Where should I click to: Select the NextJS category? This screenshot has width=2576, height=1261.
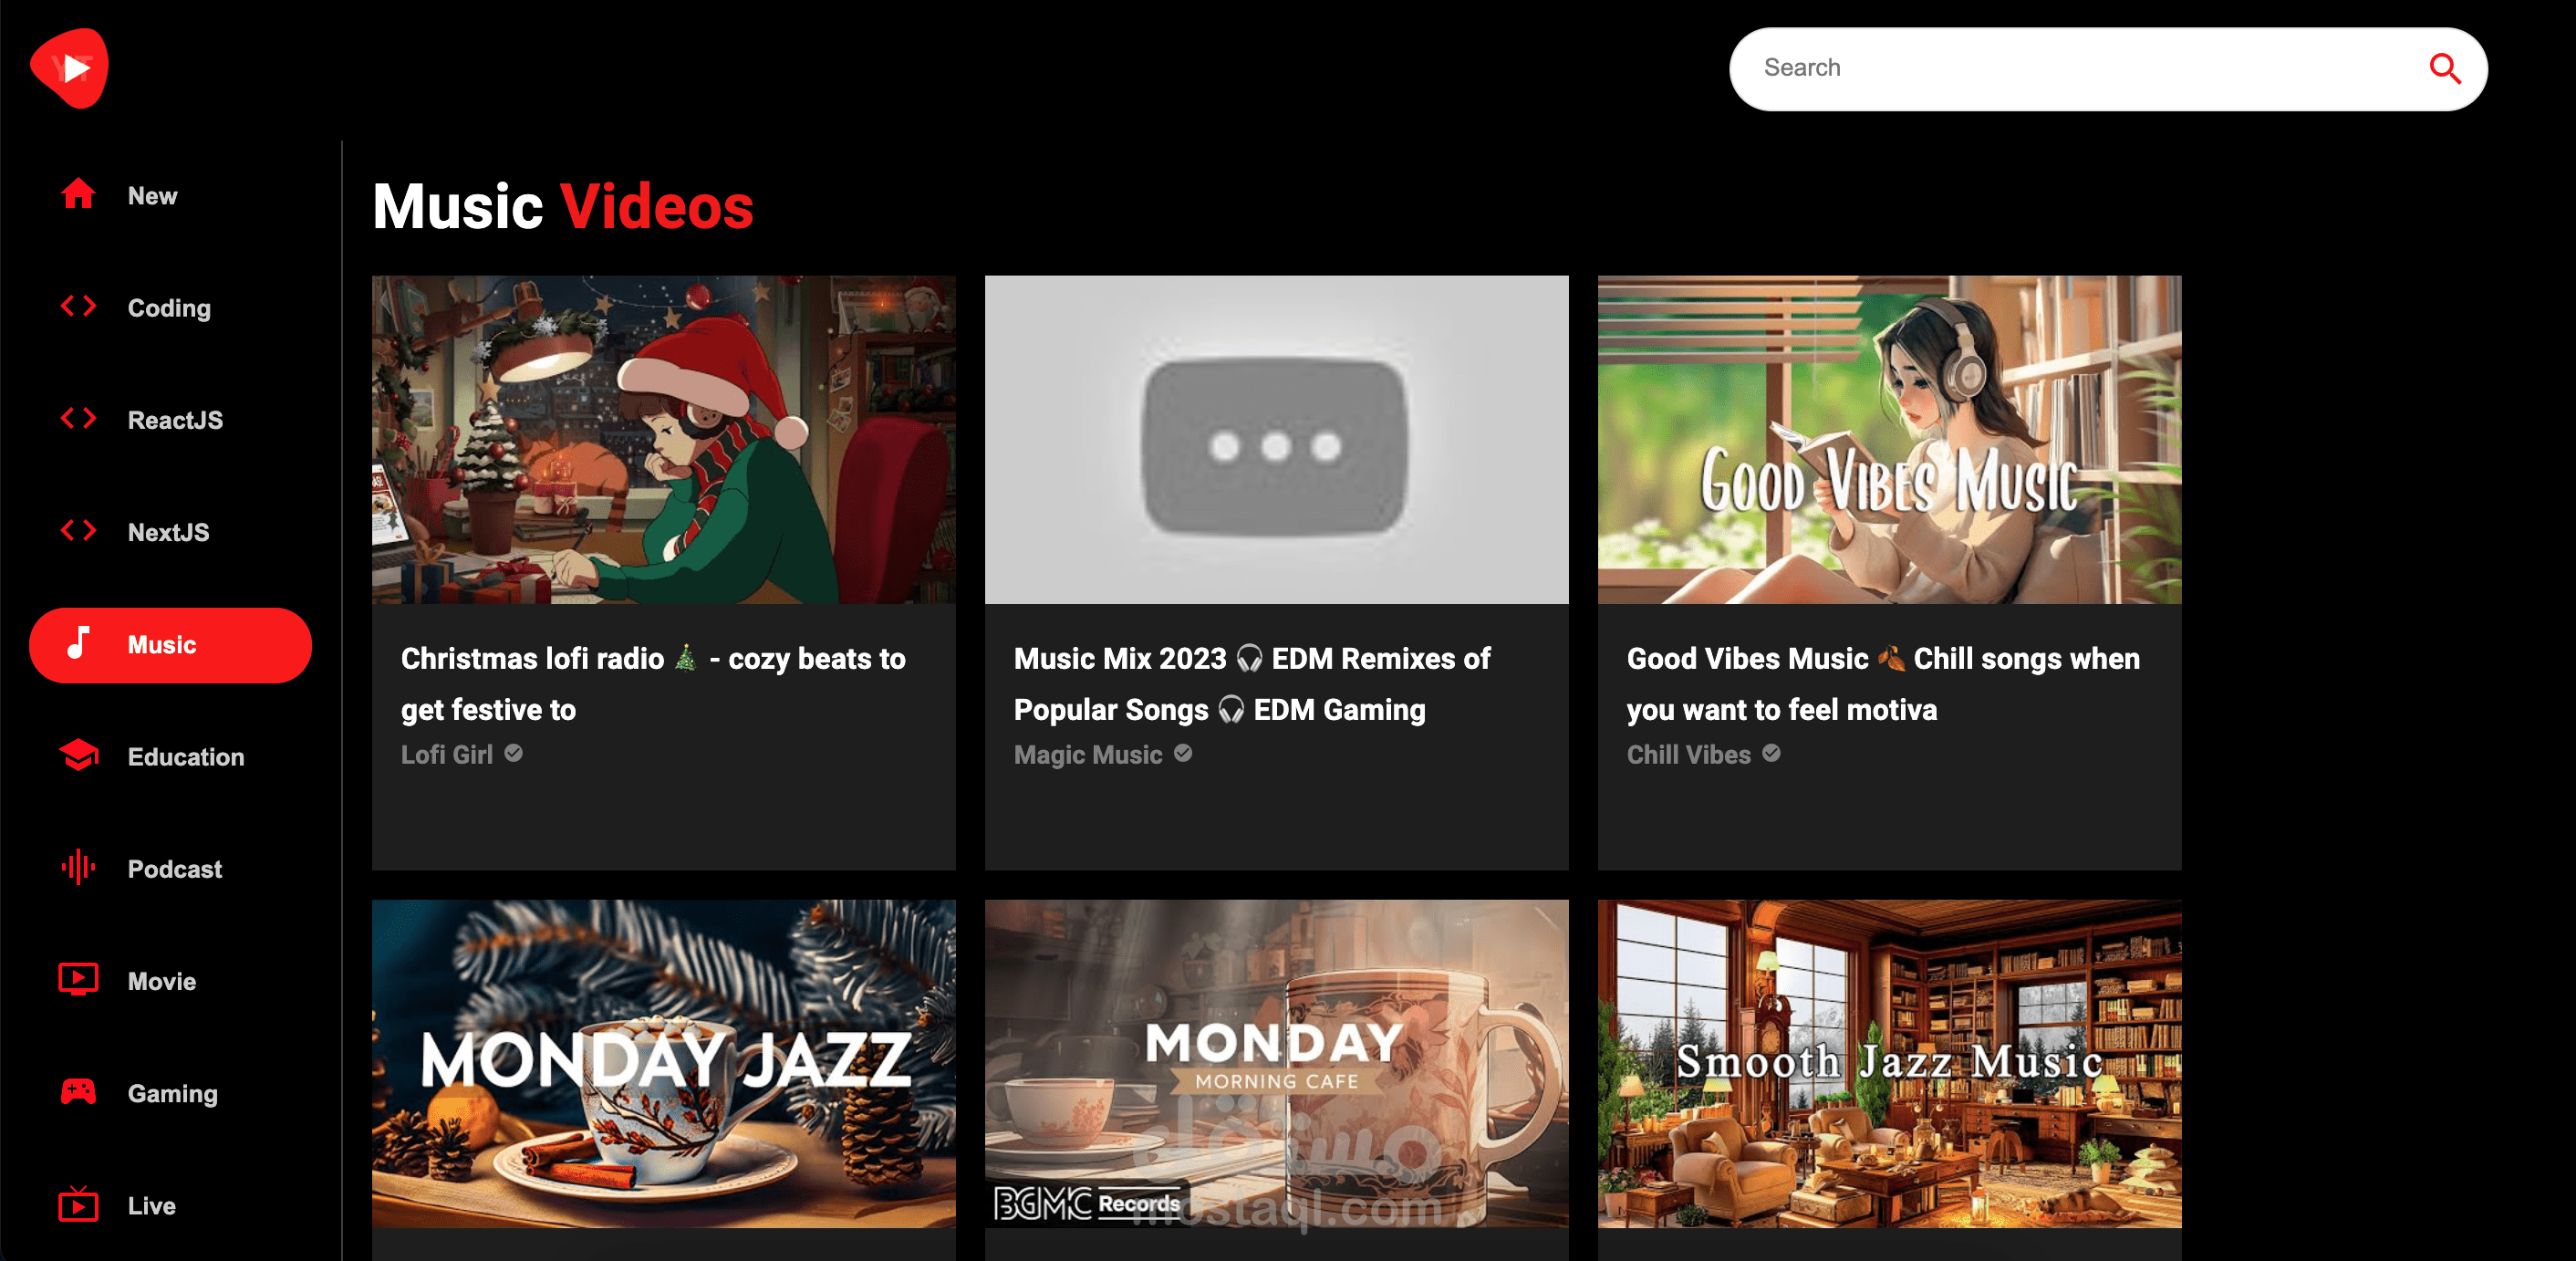click(170, 532)
